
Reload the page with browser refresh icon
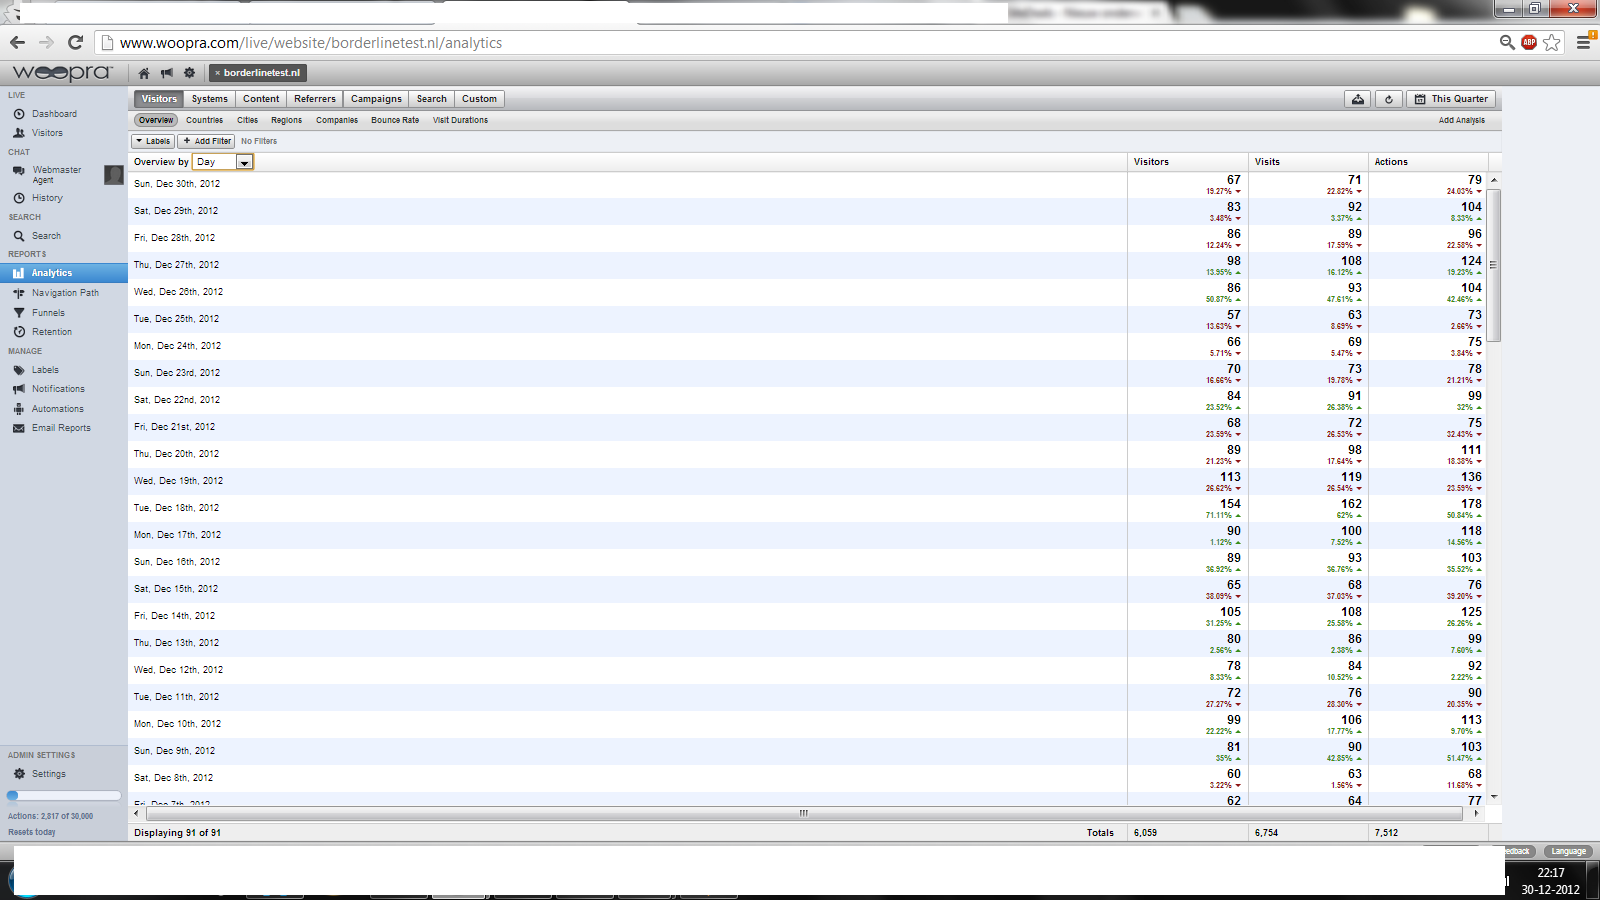click(75, 42)
